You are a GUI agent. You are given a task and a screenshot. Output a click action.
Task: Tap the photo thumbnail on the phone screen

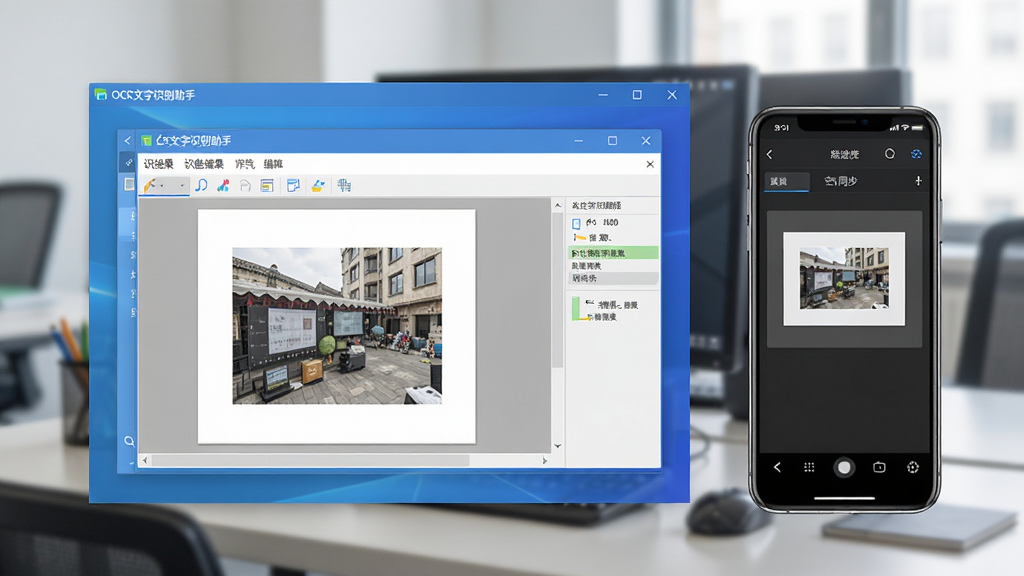(844, 279)
